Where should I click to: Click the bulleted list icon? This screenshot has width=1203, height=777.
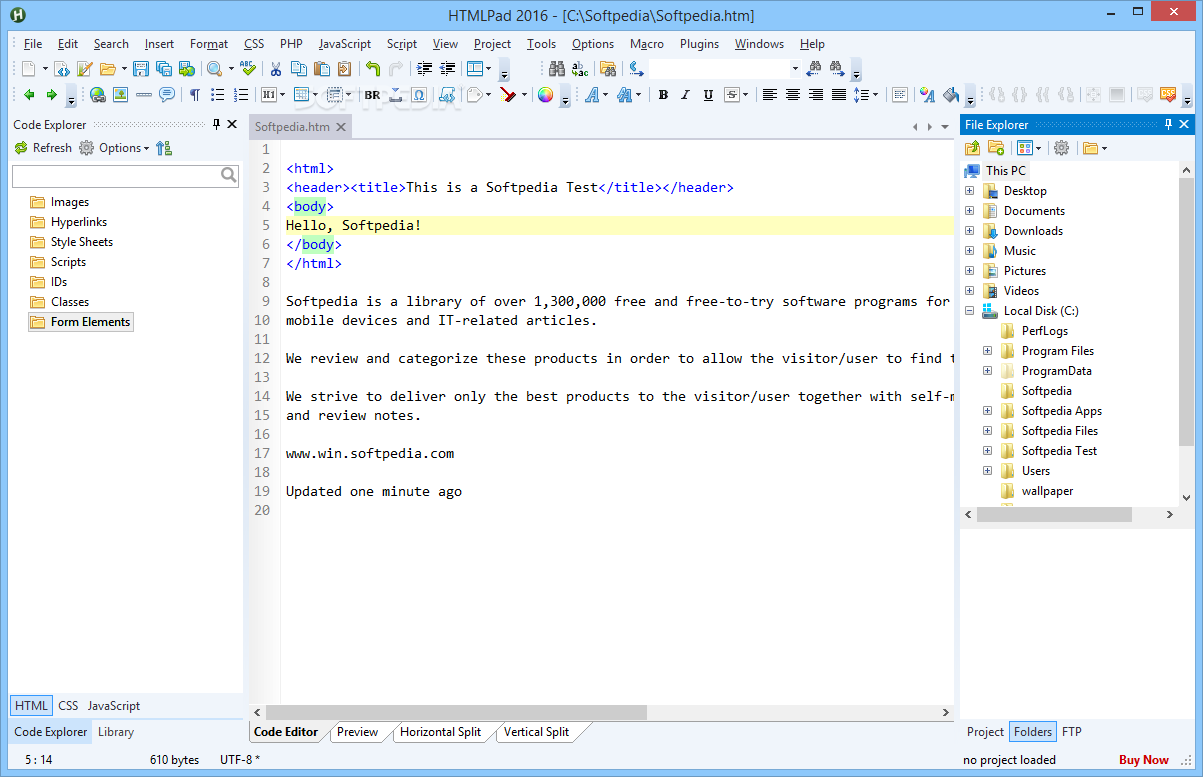(217, 95)
